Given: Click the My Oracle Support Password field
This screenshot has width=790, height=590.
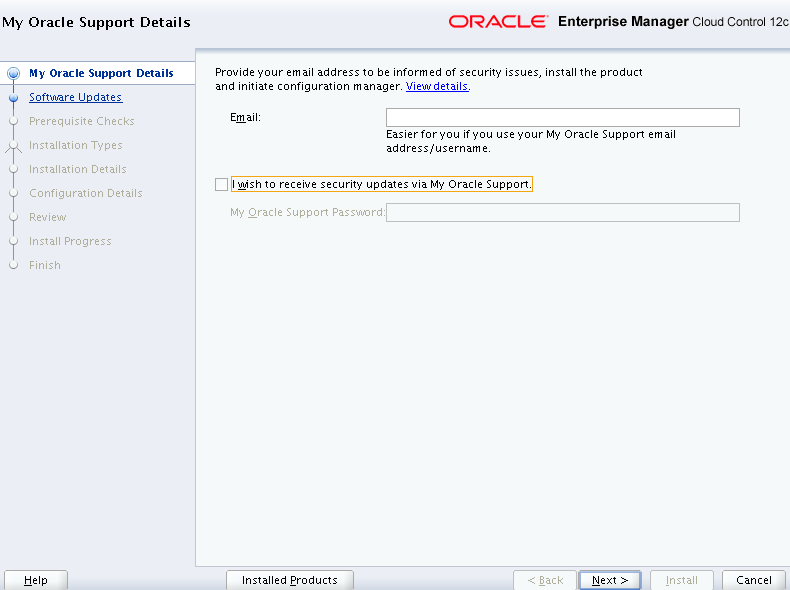Looking at the screenshot, I should tap(562, 212).
